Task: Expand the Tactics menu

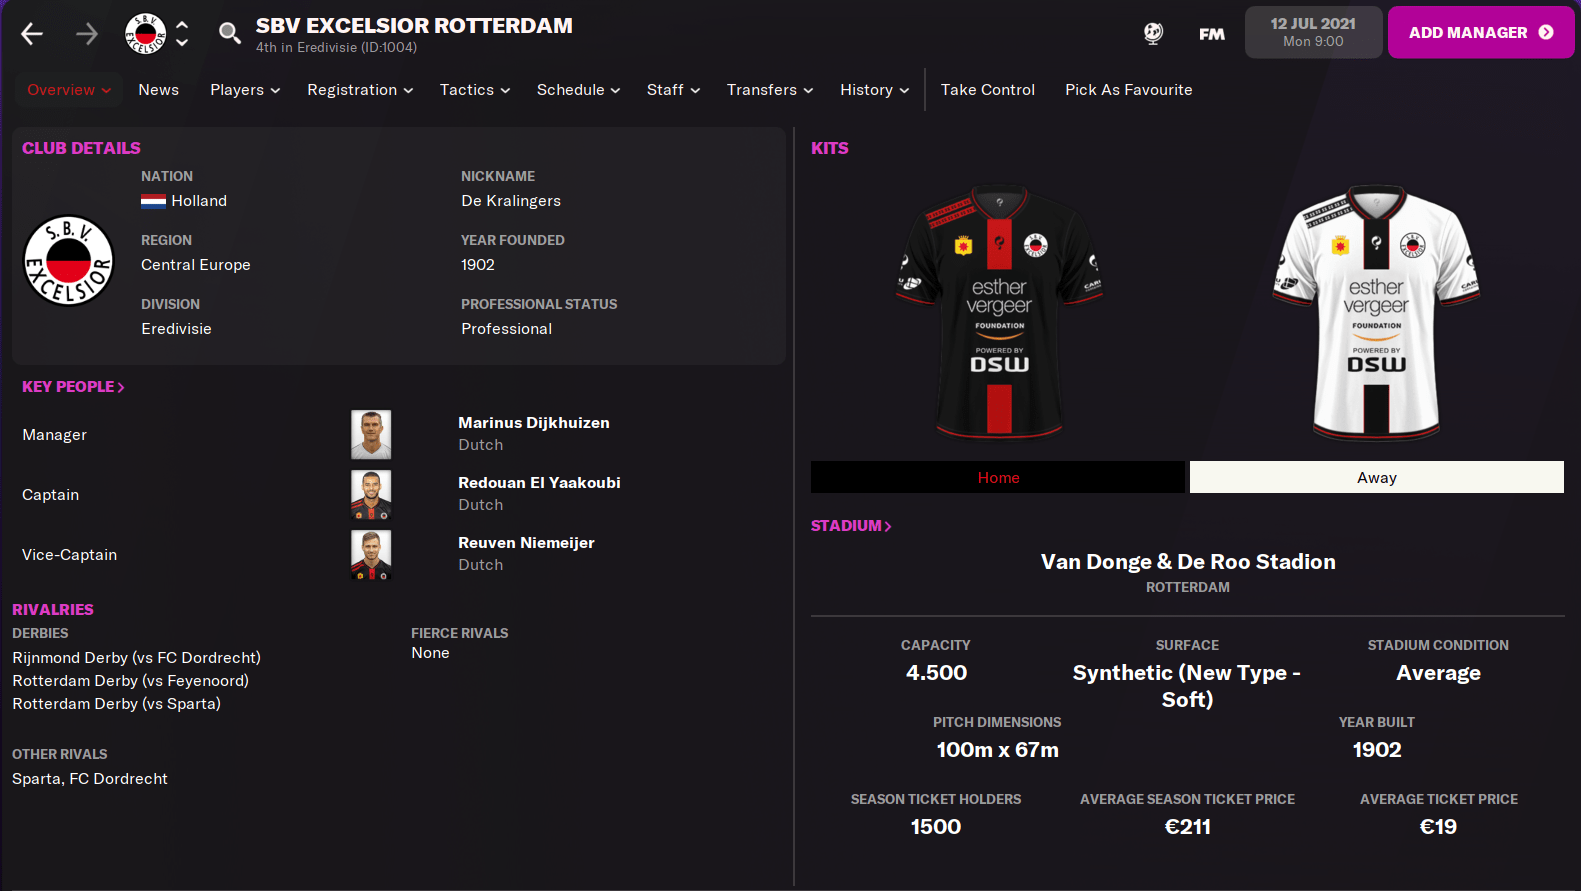Action: tap(475, 90)
